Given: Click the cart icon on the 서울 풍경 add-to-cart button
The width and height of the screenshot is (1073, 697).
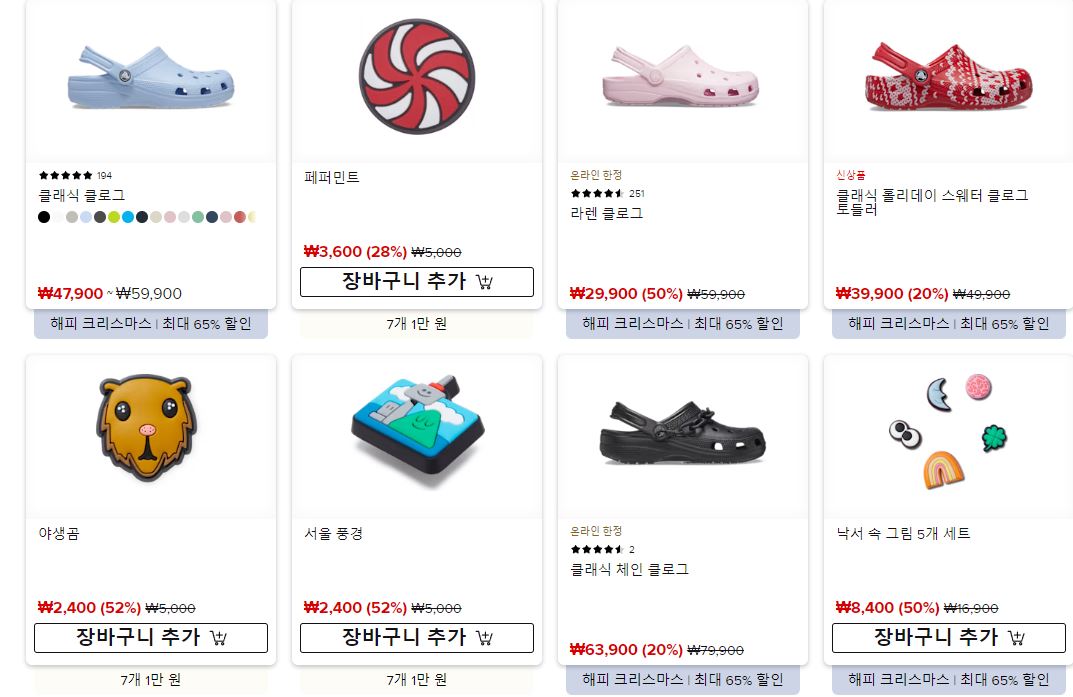Looking at the screenshot, I should 484,637.
